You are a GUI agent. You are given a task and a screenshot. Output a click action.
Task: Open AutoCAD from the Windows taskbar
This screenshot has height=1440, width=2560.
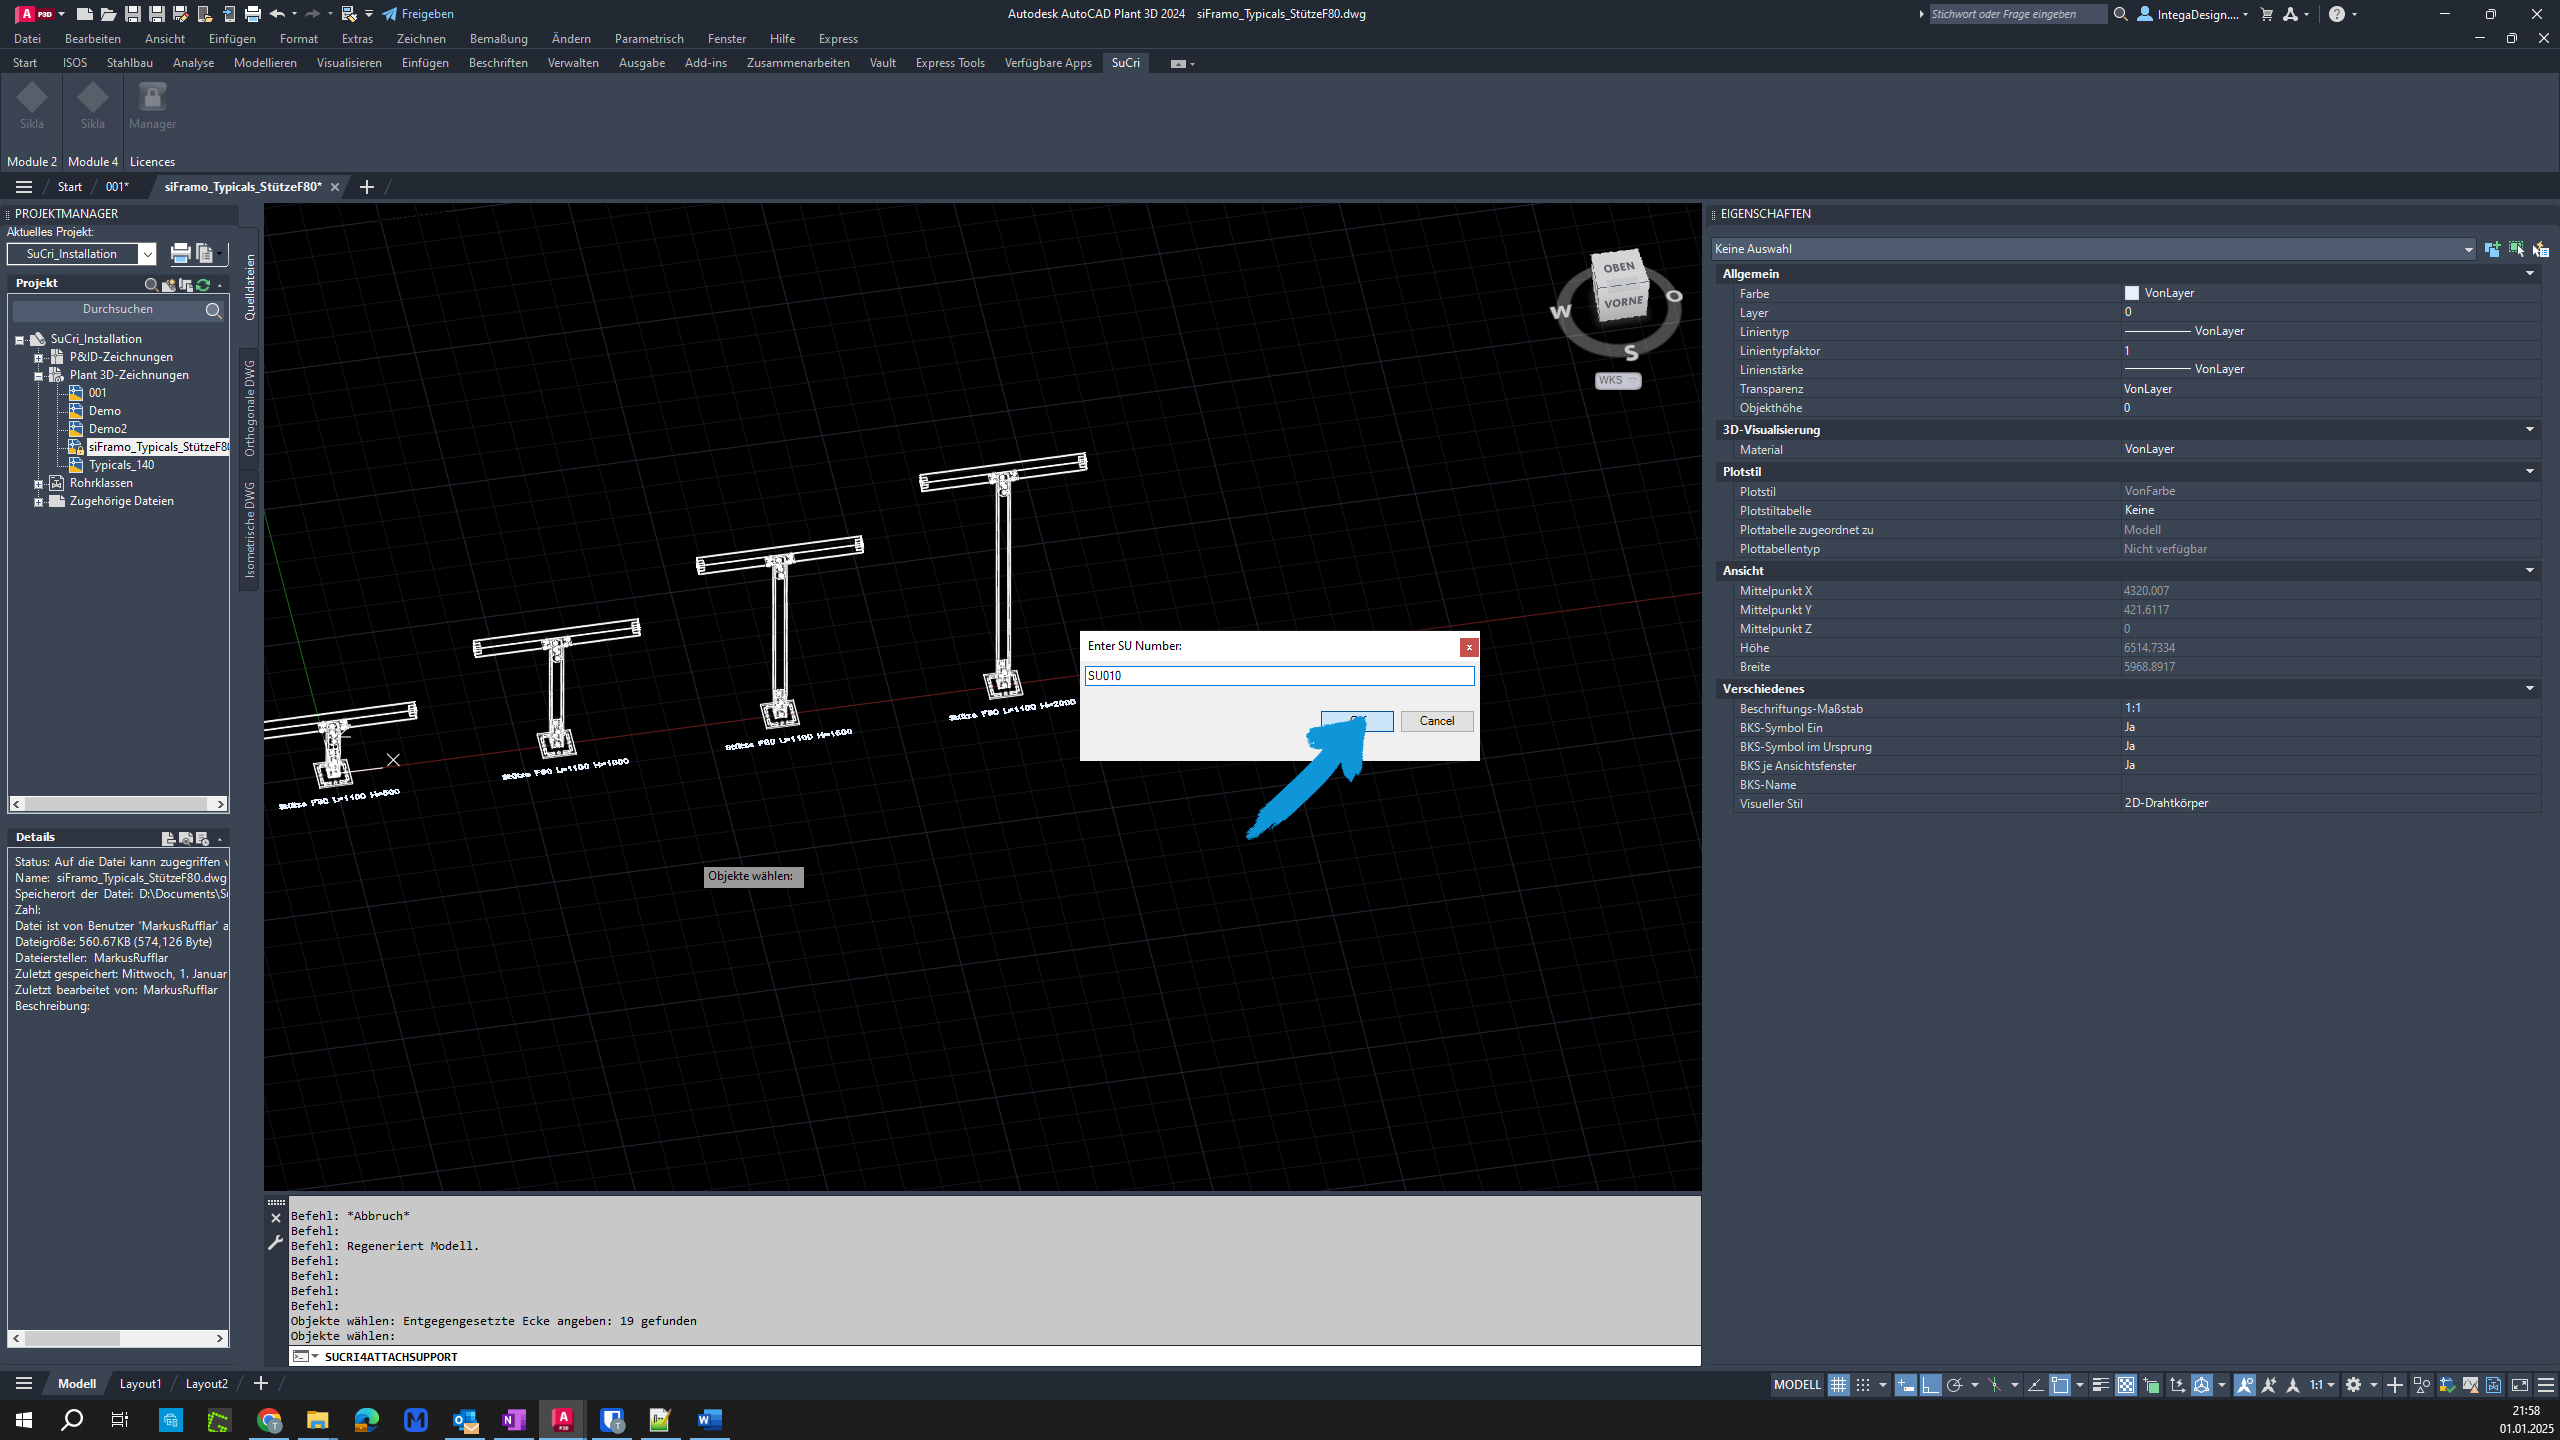[563, 1419]
